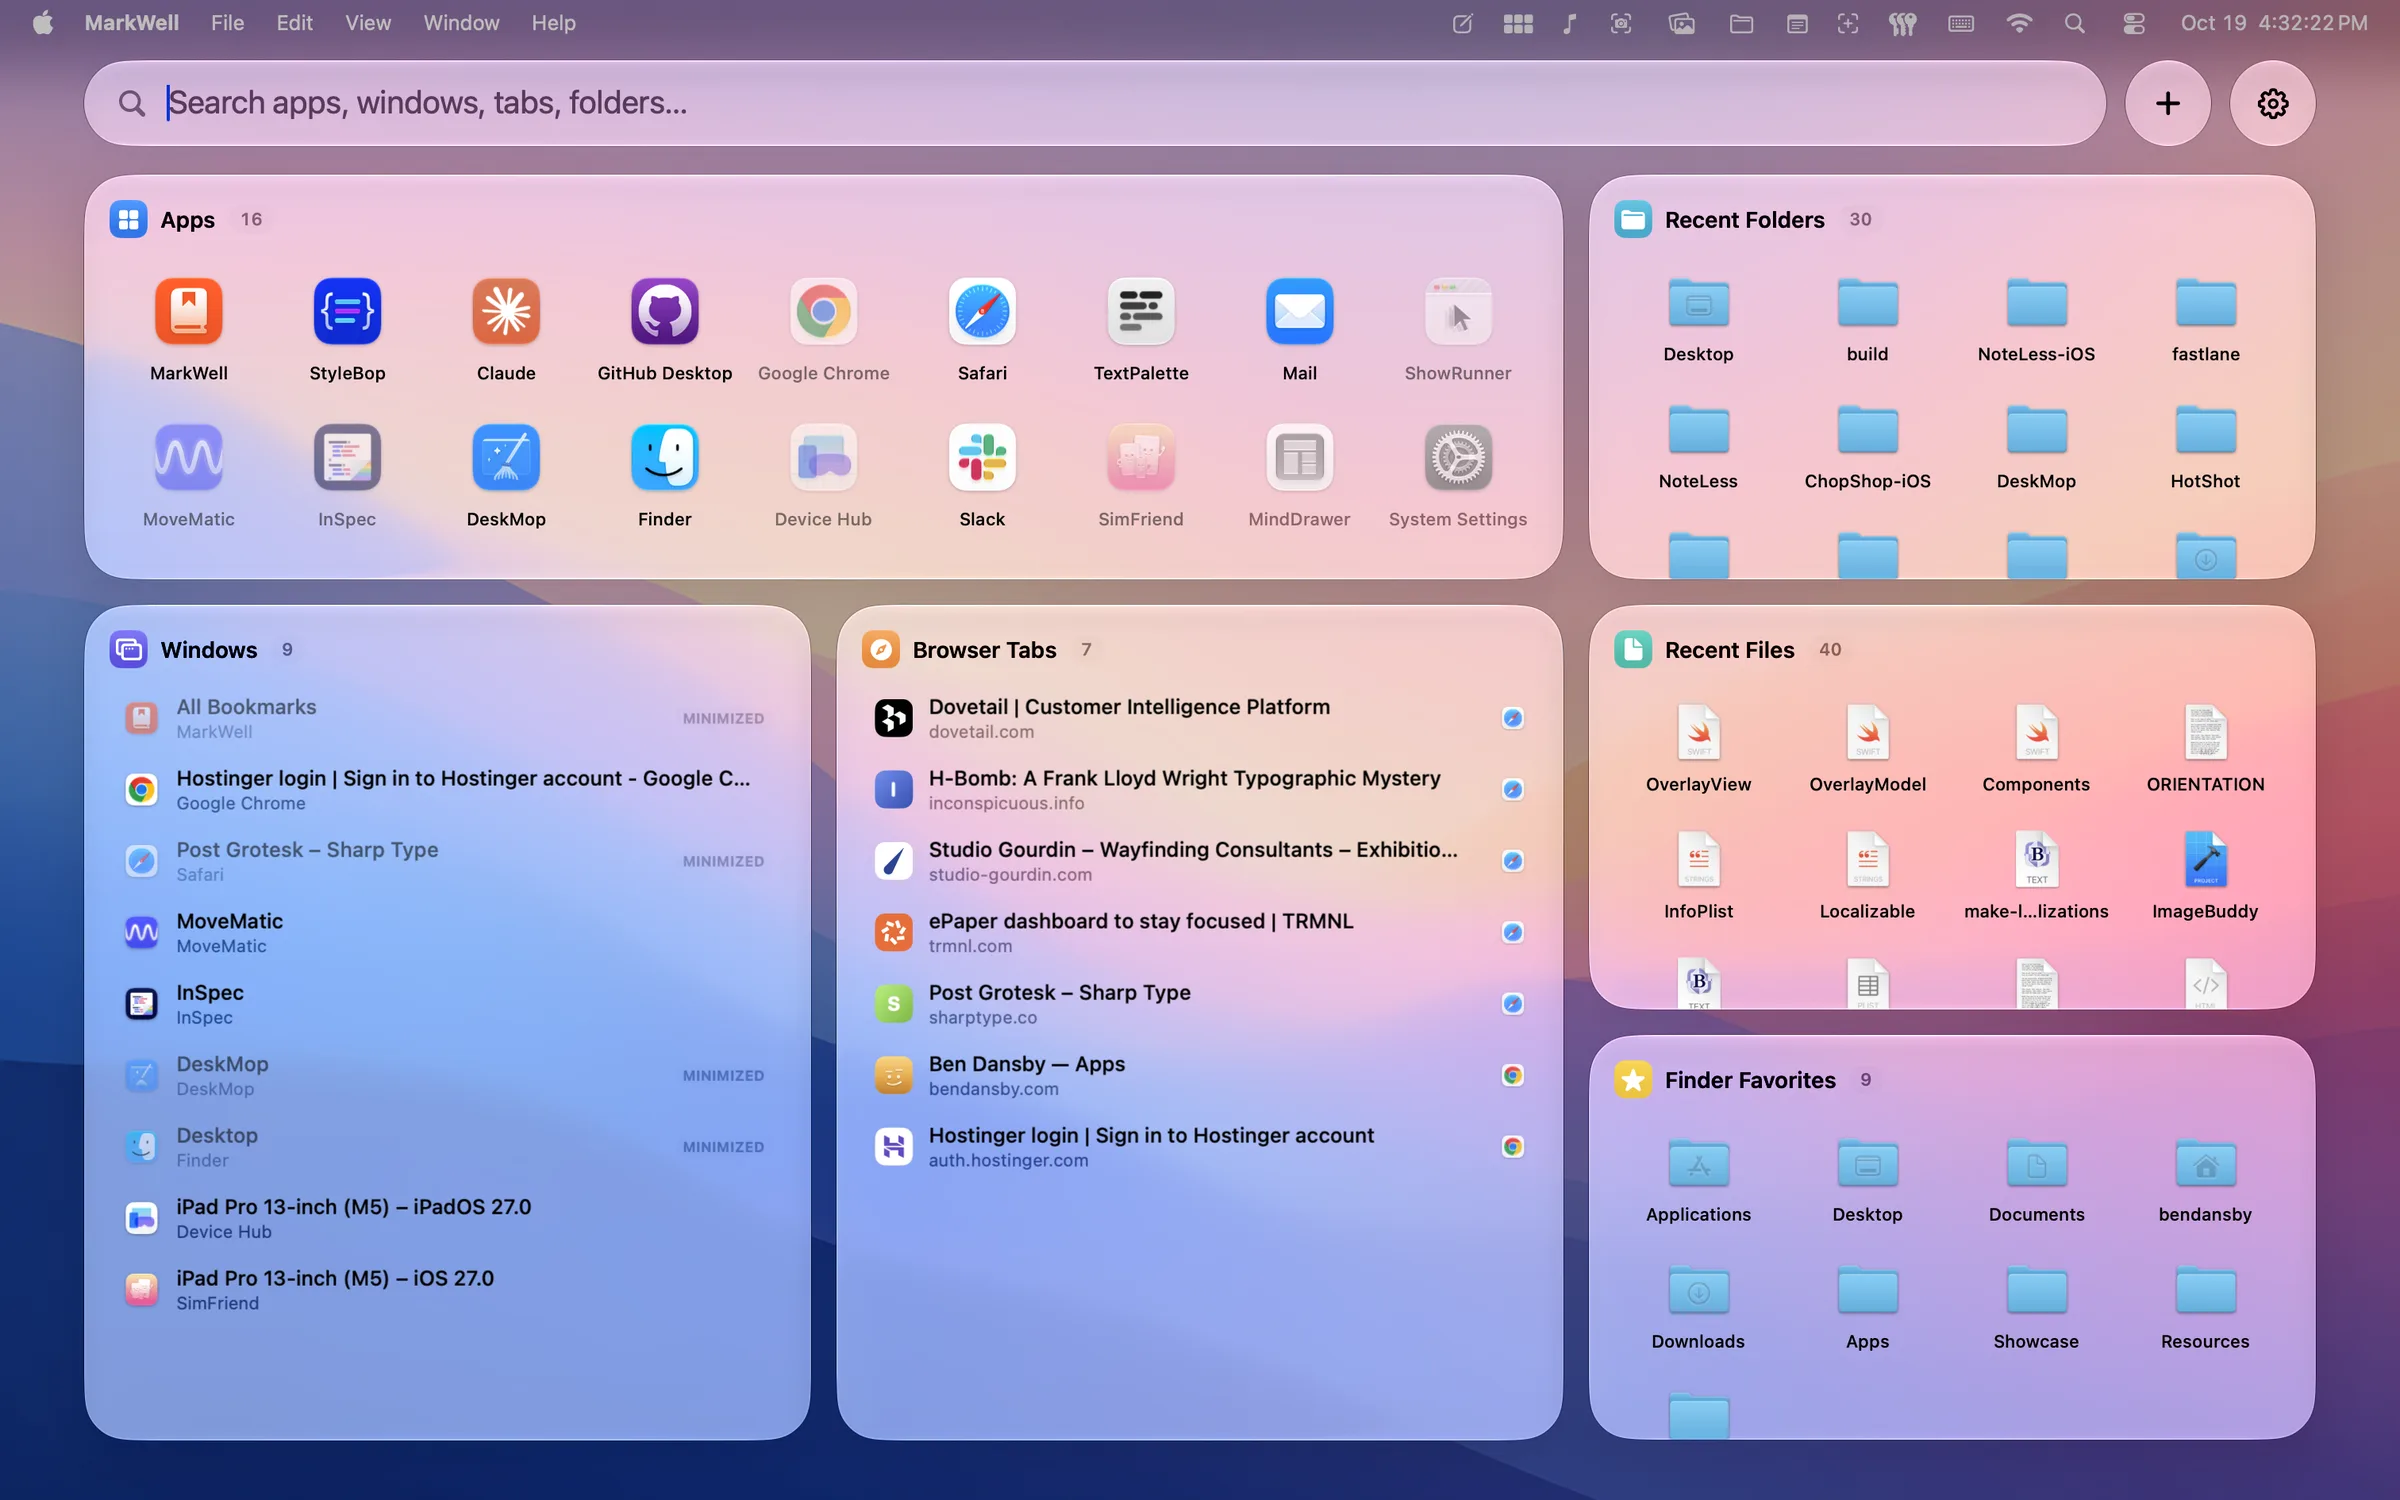The image size is (2400, 1500).
Task: Click the Spotlight search menu bar icon
Action: 2074,23
